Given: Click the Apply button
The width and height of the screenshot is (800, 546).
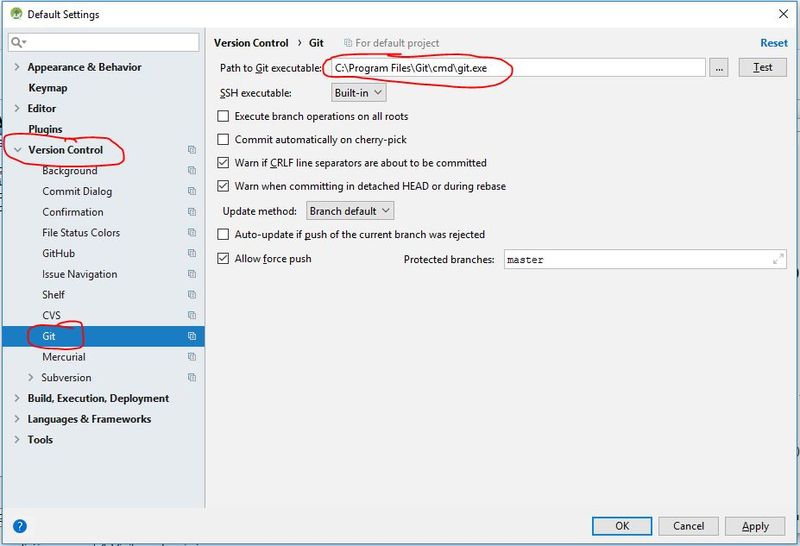Looking at the screenshot, I should (755, 526).
